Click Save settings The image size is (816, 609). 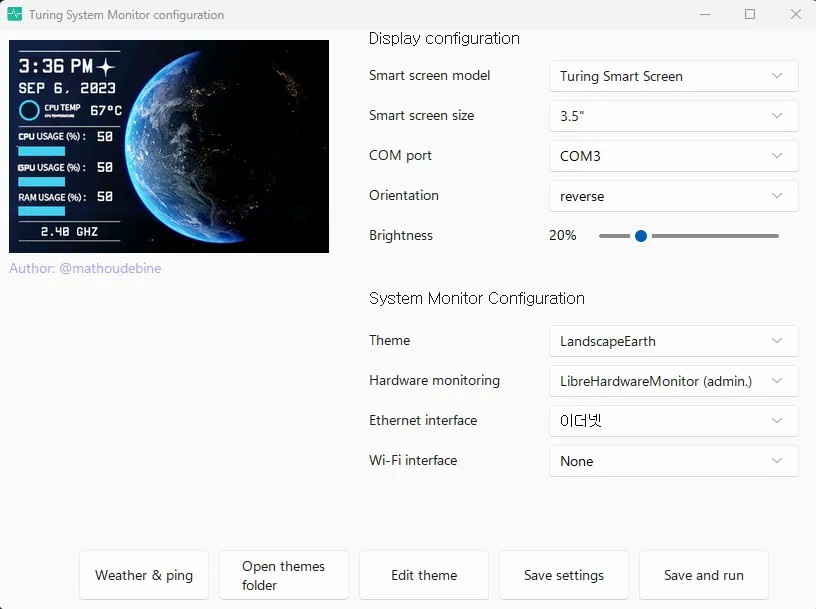tap(564, 575)
